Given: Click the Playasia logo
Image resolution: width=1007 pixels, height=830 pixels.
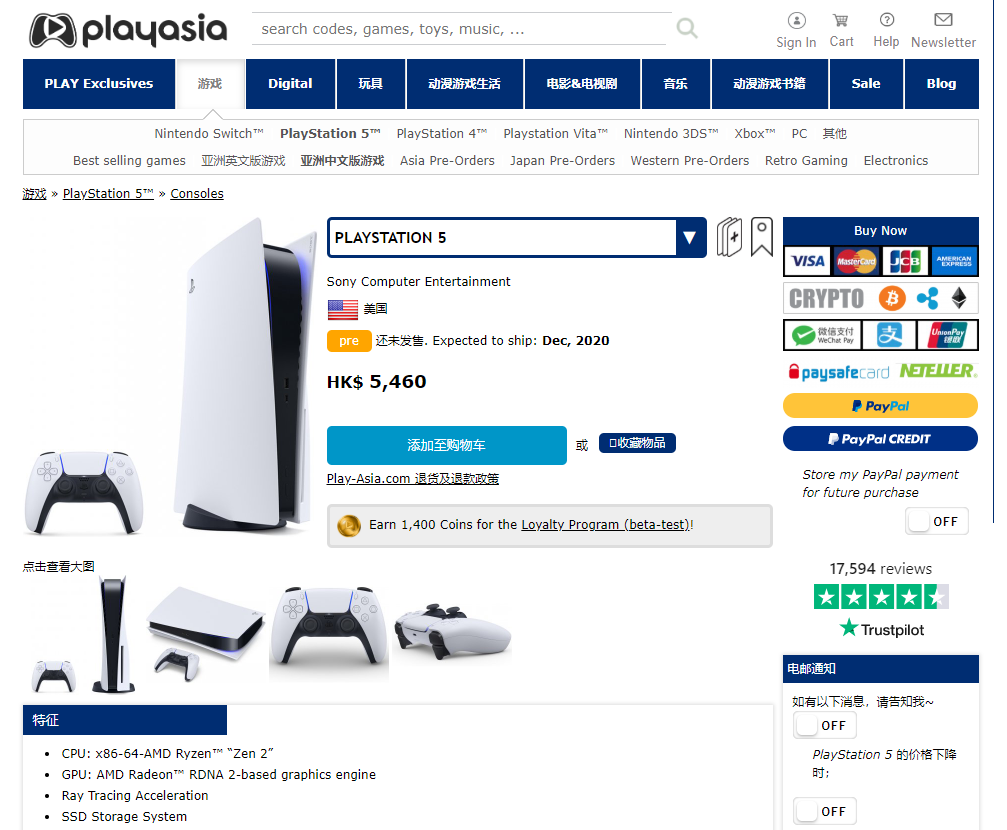Looking at the screenshot, I should point(128,30).
